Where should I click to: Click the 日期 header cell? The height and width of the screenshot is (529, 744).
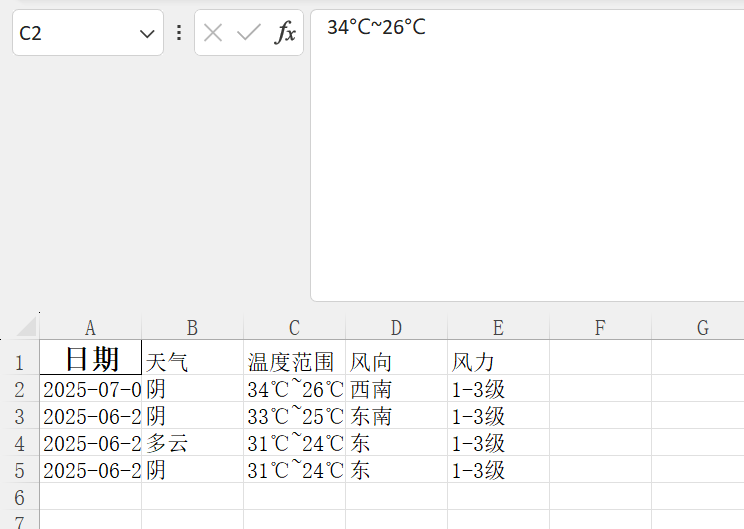click(91, 359)
